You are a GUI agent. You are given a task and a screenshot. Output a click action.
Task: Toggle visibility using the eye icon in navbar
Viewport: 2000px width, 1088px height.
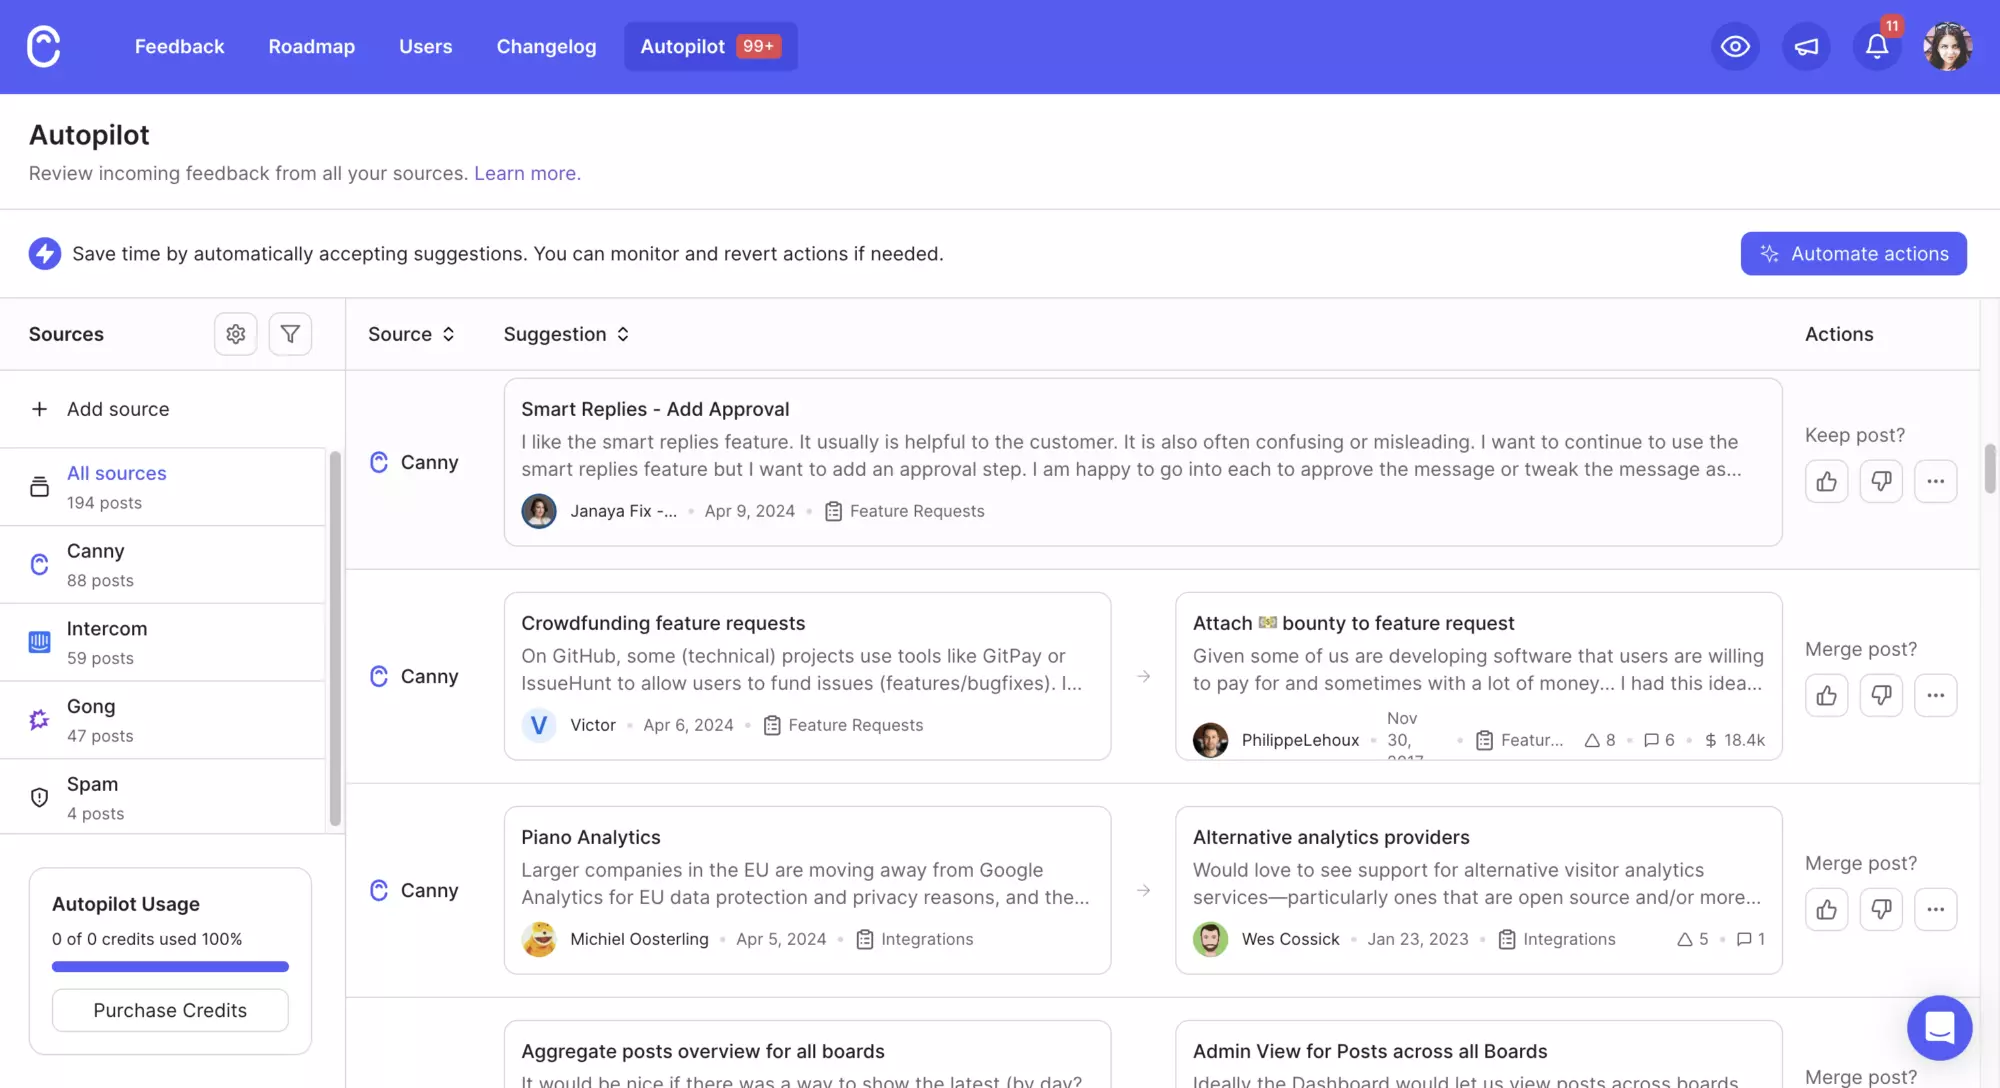point(1736,46)
